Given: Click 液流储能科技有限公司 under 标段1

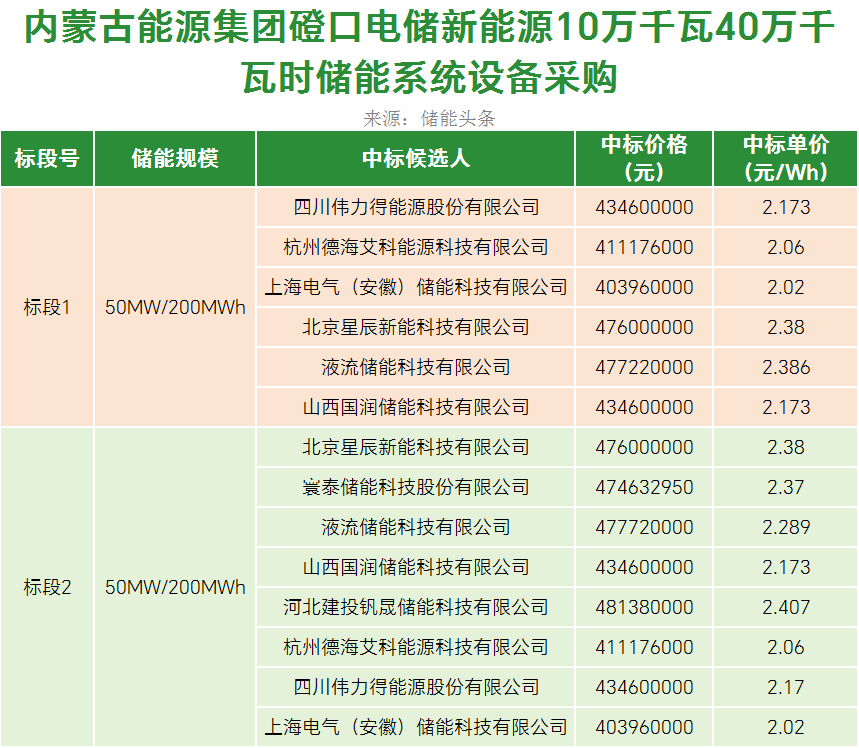Looking at the screenshot, I should 416,367.
